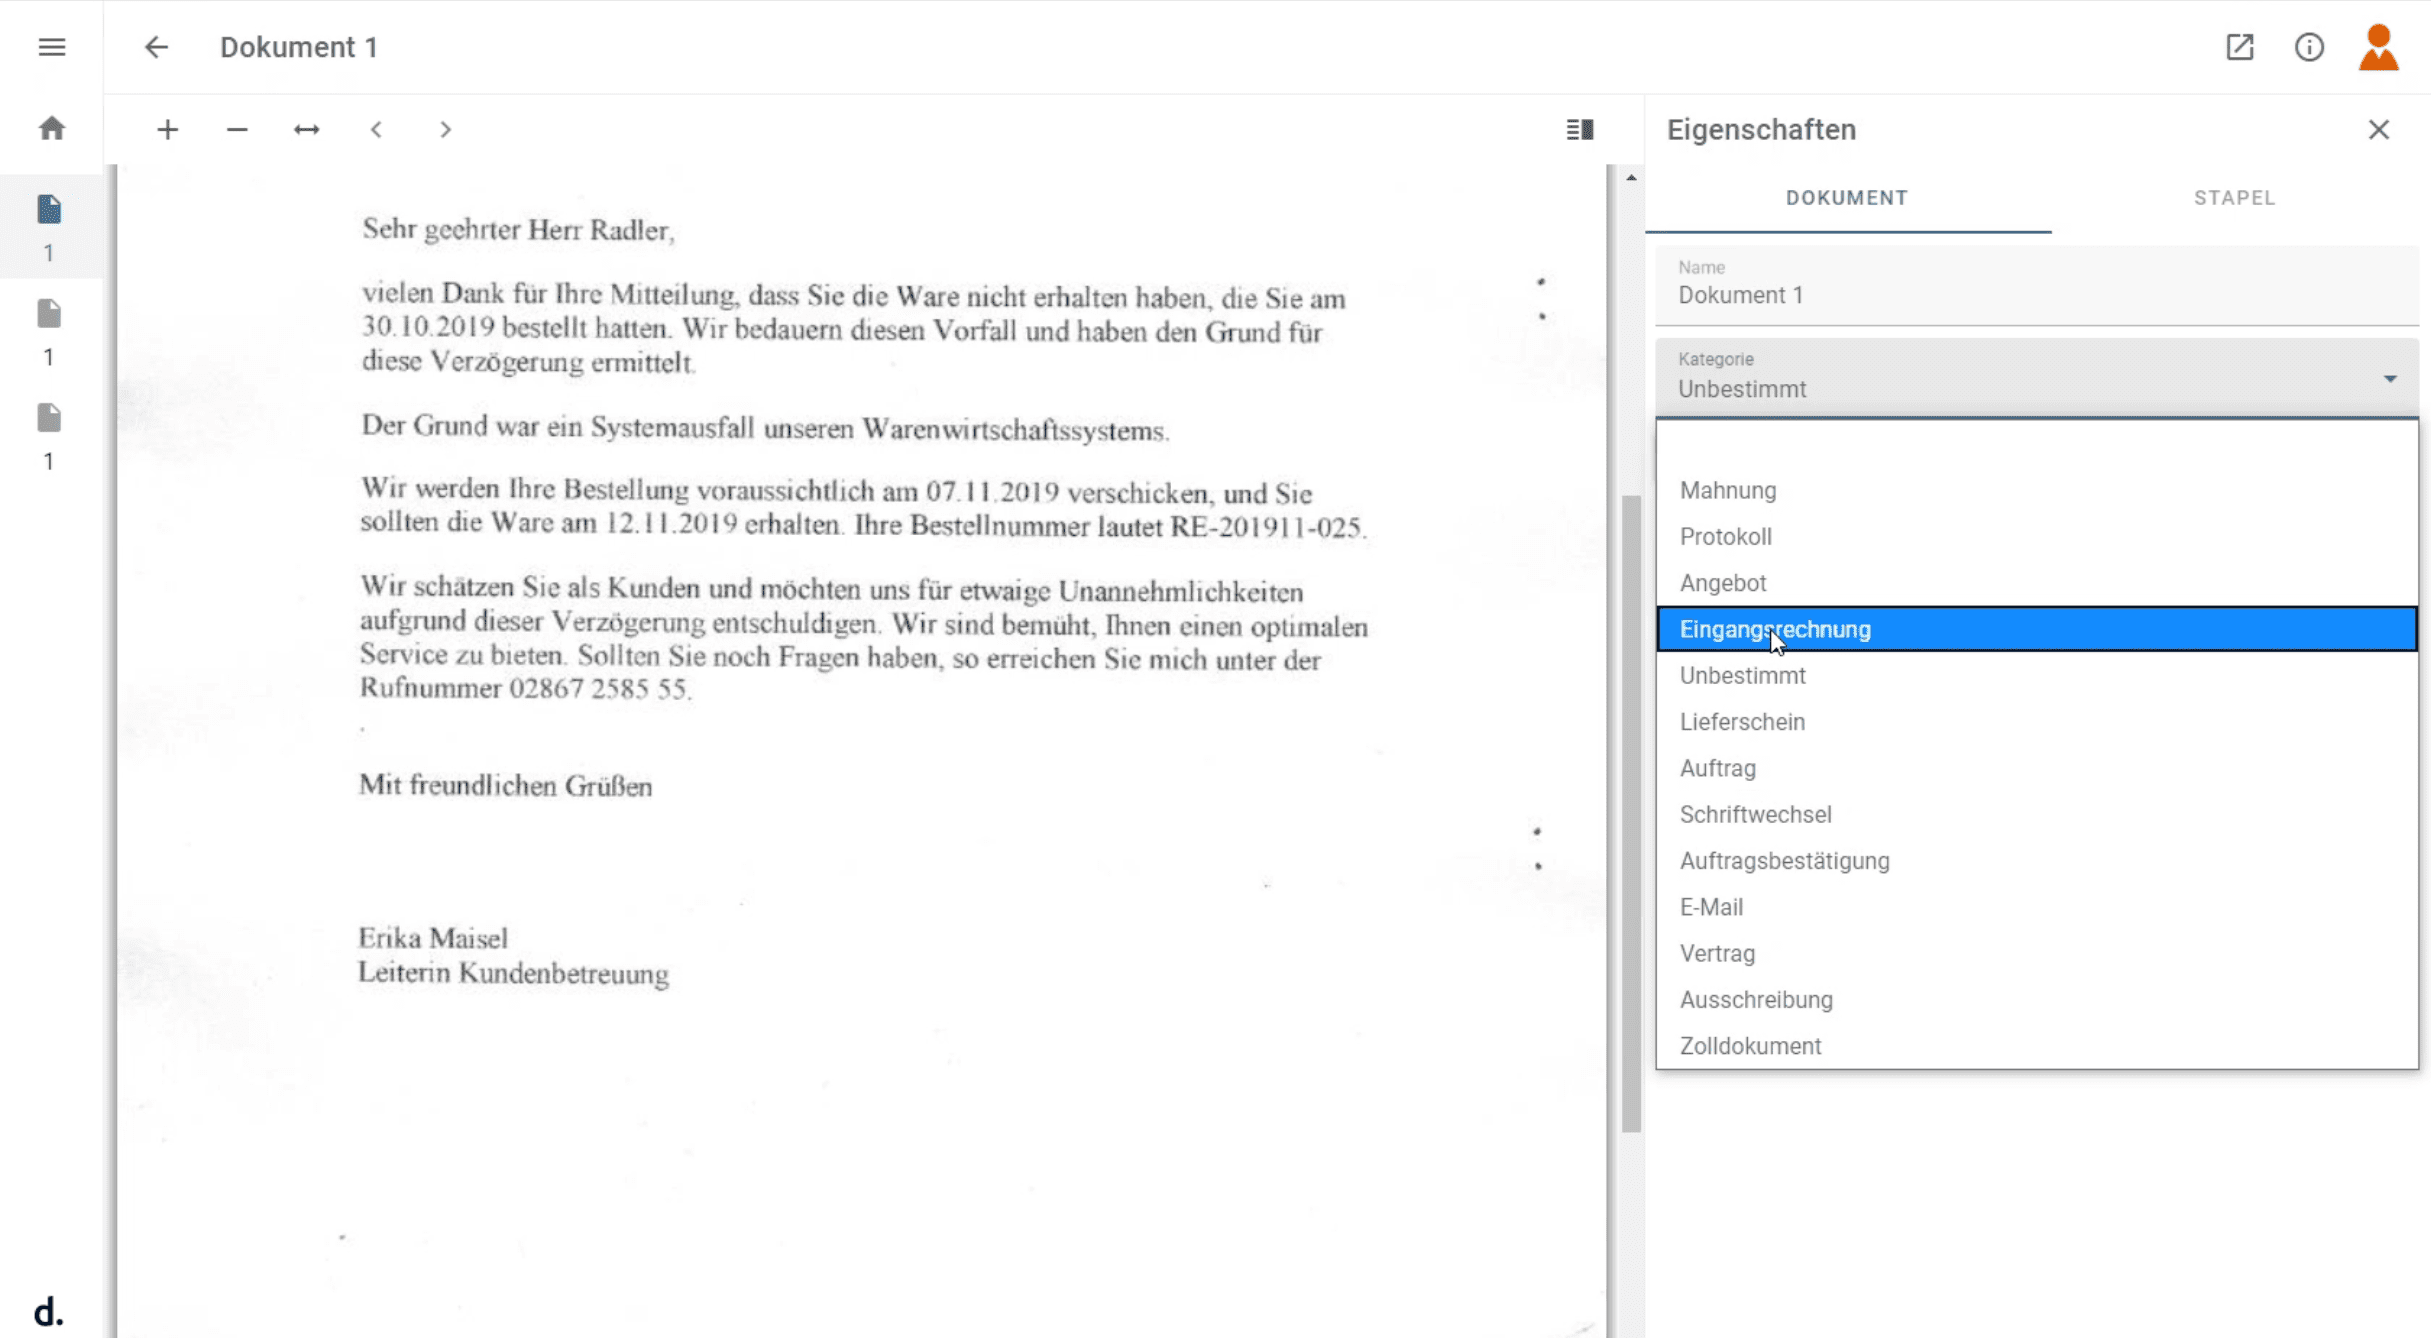2431x1338 pixels.
Task: Open the hamburger navigation menu
Action: (x=52, y=47)
